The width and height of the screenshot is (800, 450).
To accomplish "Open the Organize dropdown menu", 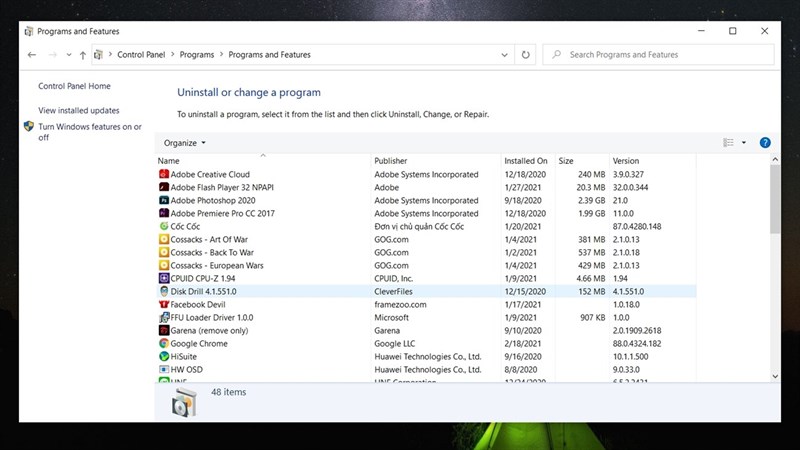I will point(184,143).
